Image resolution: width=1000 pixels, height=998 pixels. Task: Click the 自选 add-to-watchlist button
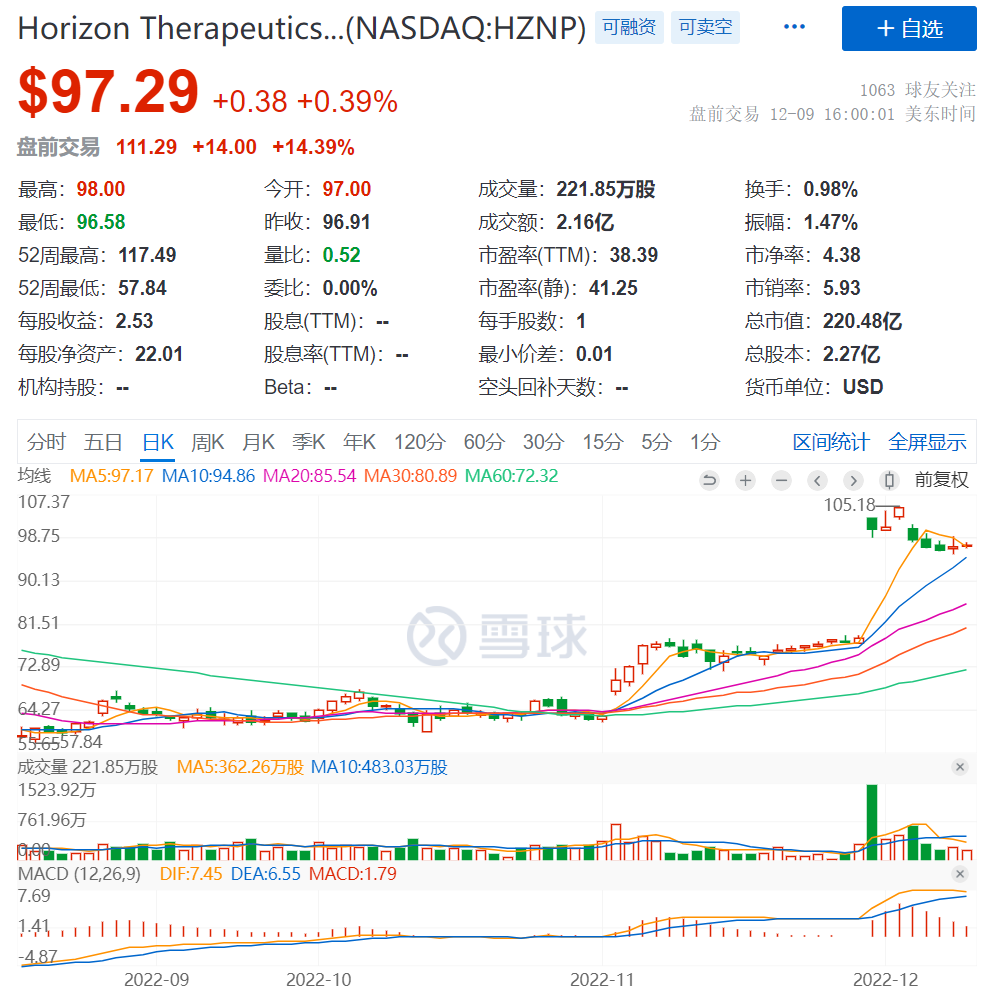point(909,29)
